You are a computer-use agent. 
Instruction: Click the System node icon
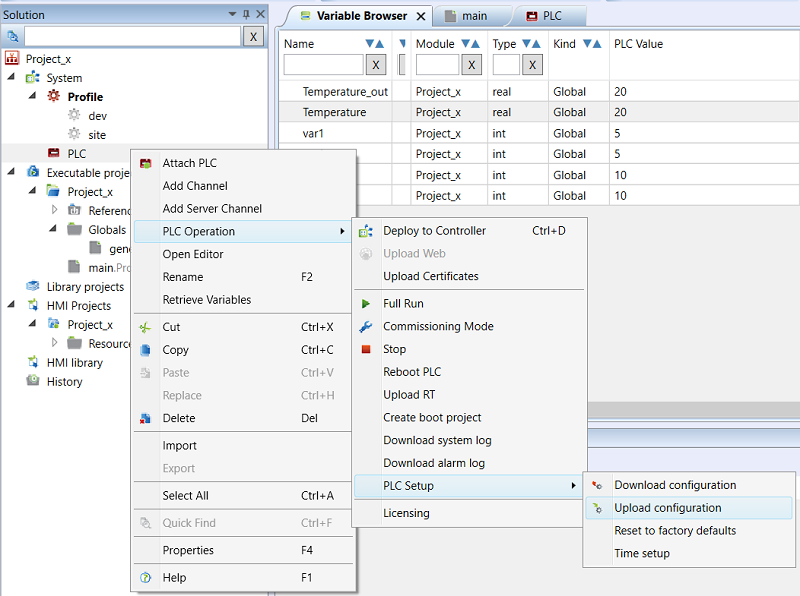[33, 78]
